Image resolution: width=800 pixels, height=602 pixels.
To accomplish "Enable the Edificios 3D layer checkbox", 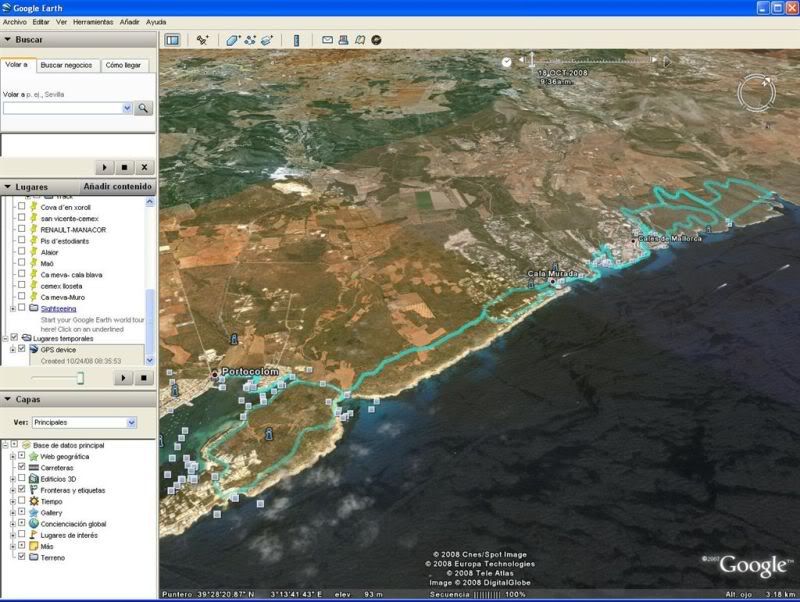I will pos(21,479).
